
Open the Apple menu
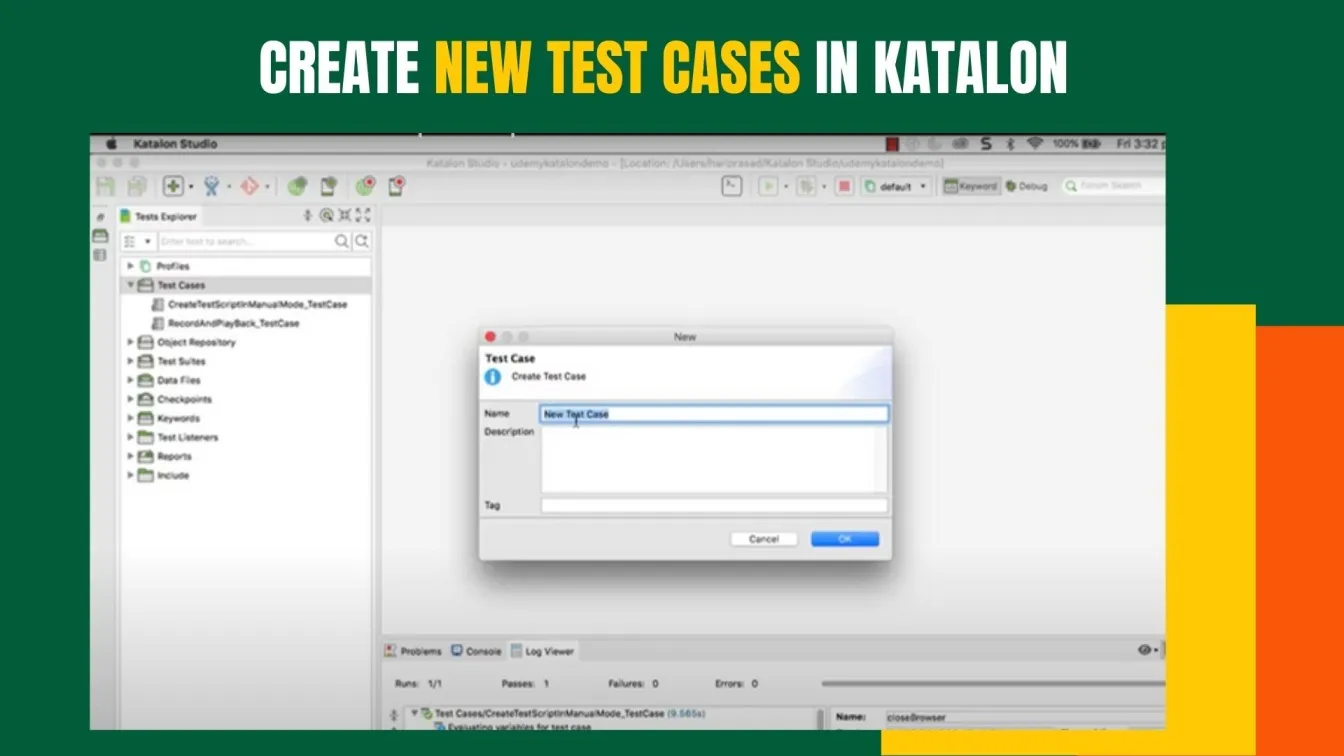(x=111, y=143)
